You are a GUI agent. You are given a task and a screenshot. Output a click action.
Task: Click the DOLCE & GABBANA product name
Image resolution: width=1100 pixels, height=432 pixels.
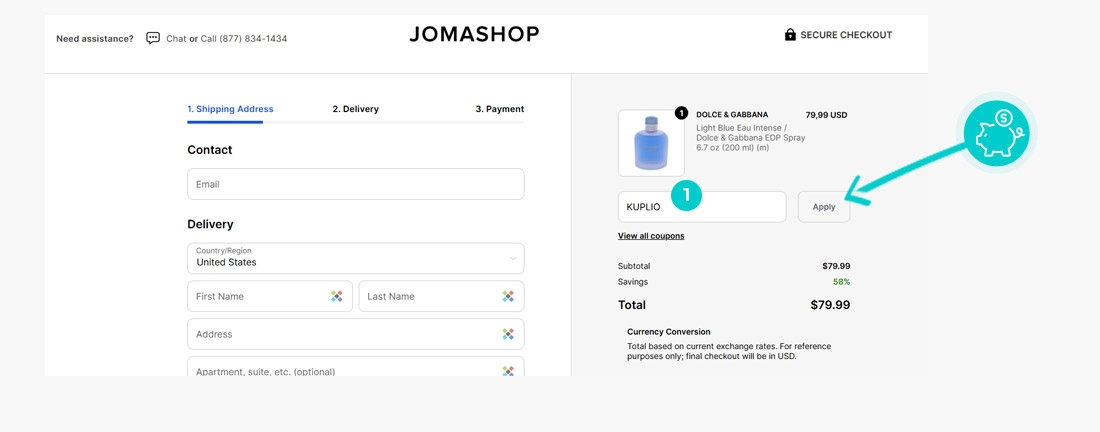(x=732, y=114)
